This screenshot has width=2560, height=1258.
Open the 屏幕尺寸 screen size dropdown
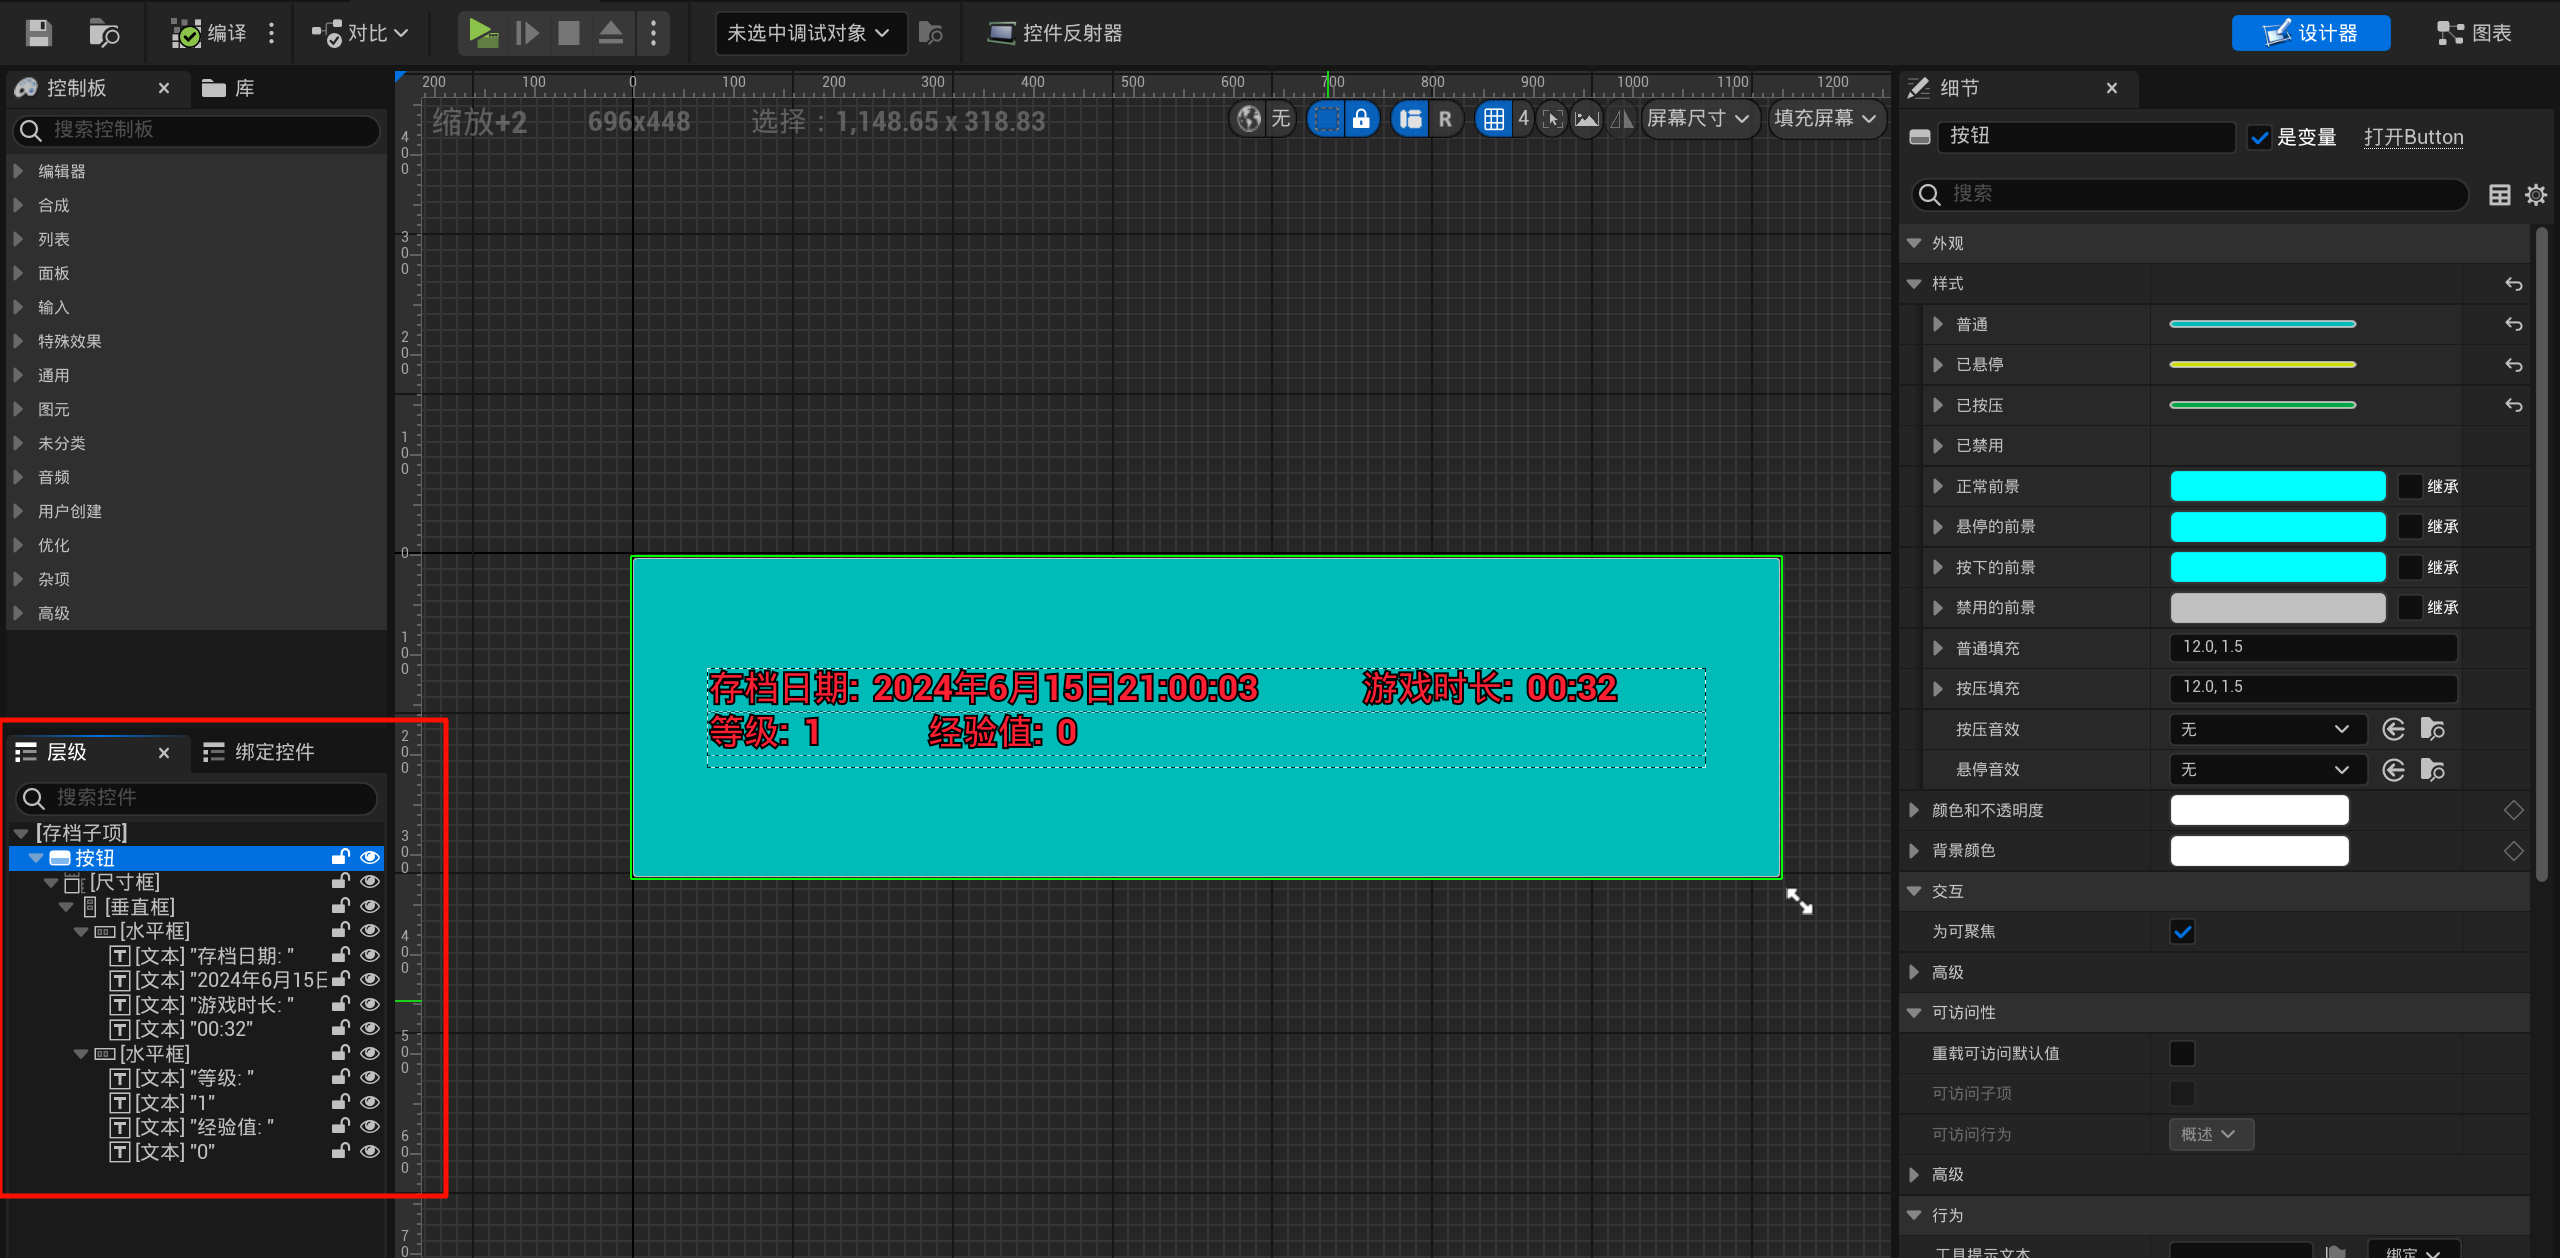pyautogui.click(x=1698, y=119)
